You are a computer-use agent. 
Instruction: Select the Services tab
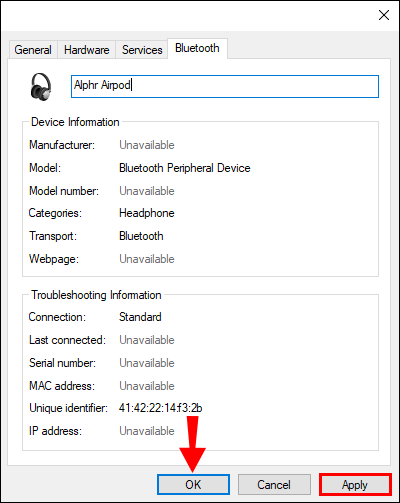pyautogui.click(x=142, y=50)
